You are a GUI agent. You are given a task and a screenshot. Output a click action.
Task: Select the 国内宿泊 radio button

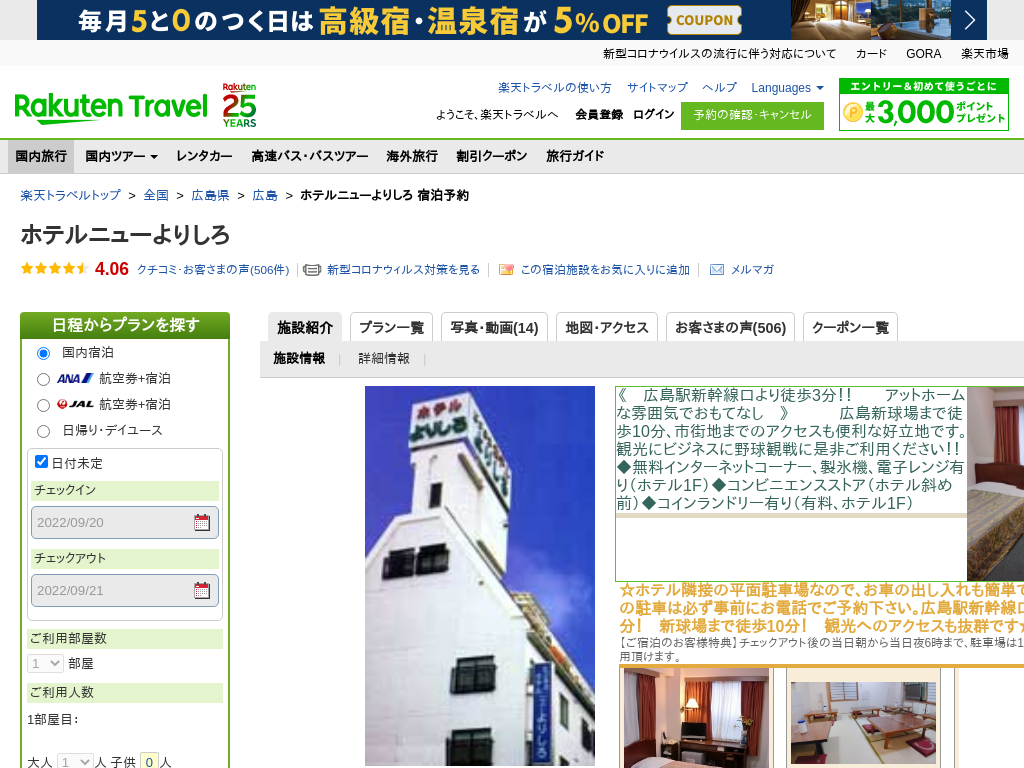(x=43, y=353)
